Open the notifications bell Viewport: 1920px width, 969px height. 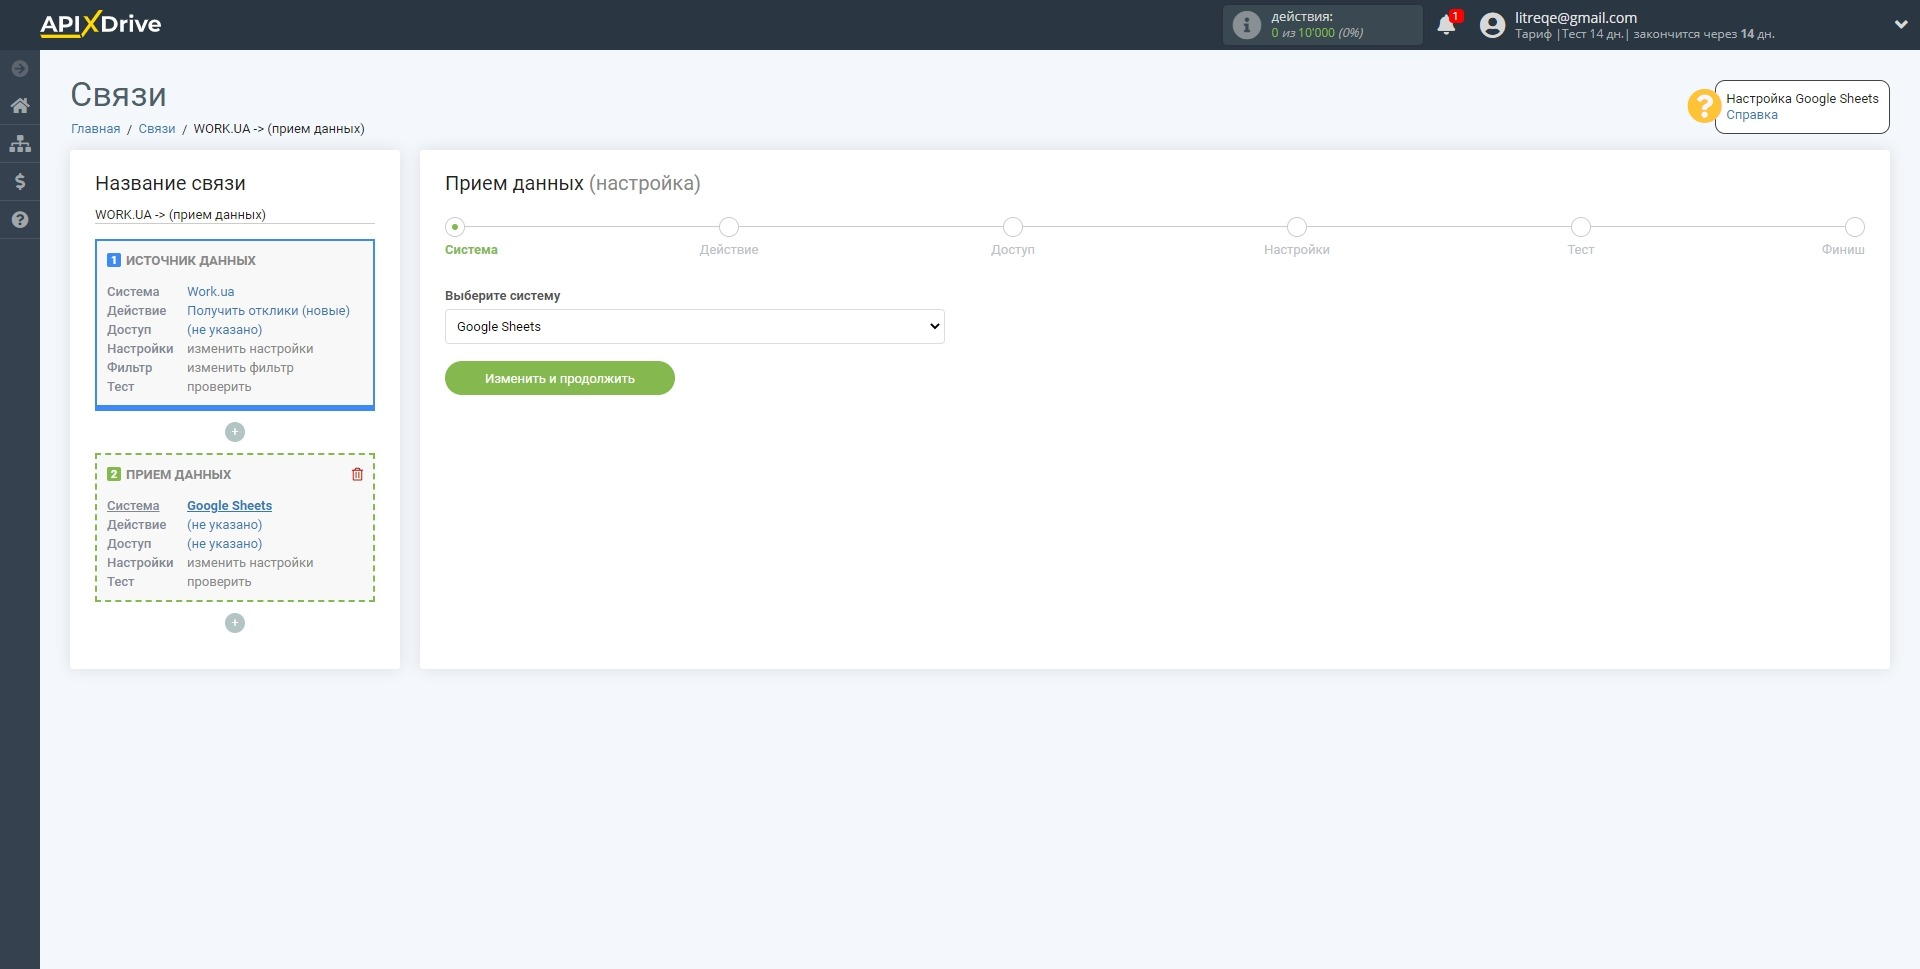click(1446, 25)
